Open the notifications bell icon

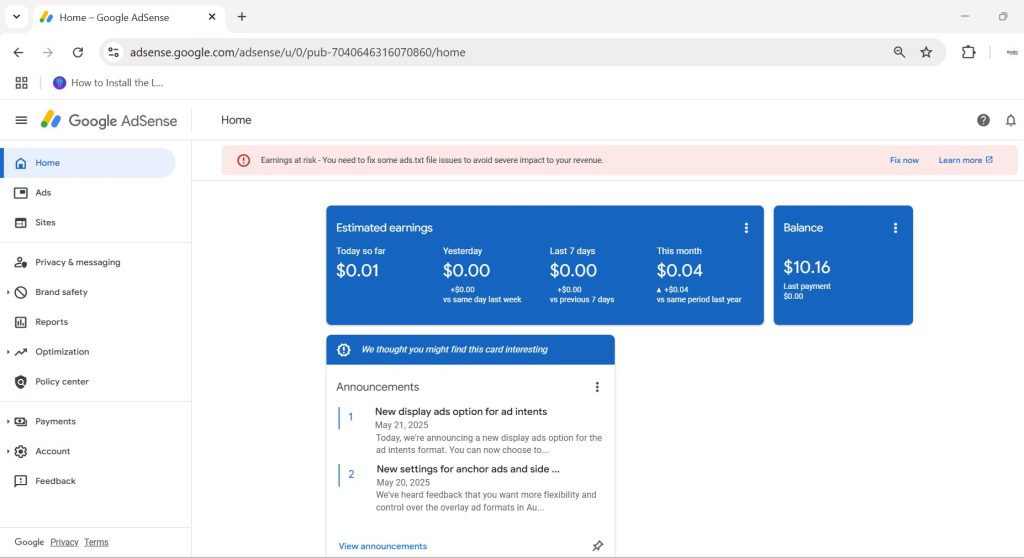pos(1011,120)
